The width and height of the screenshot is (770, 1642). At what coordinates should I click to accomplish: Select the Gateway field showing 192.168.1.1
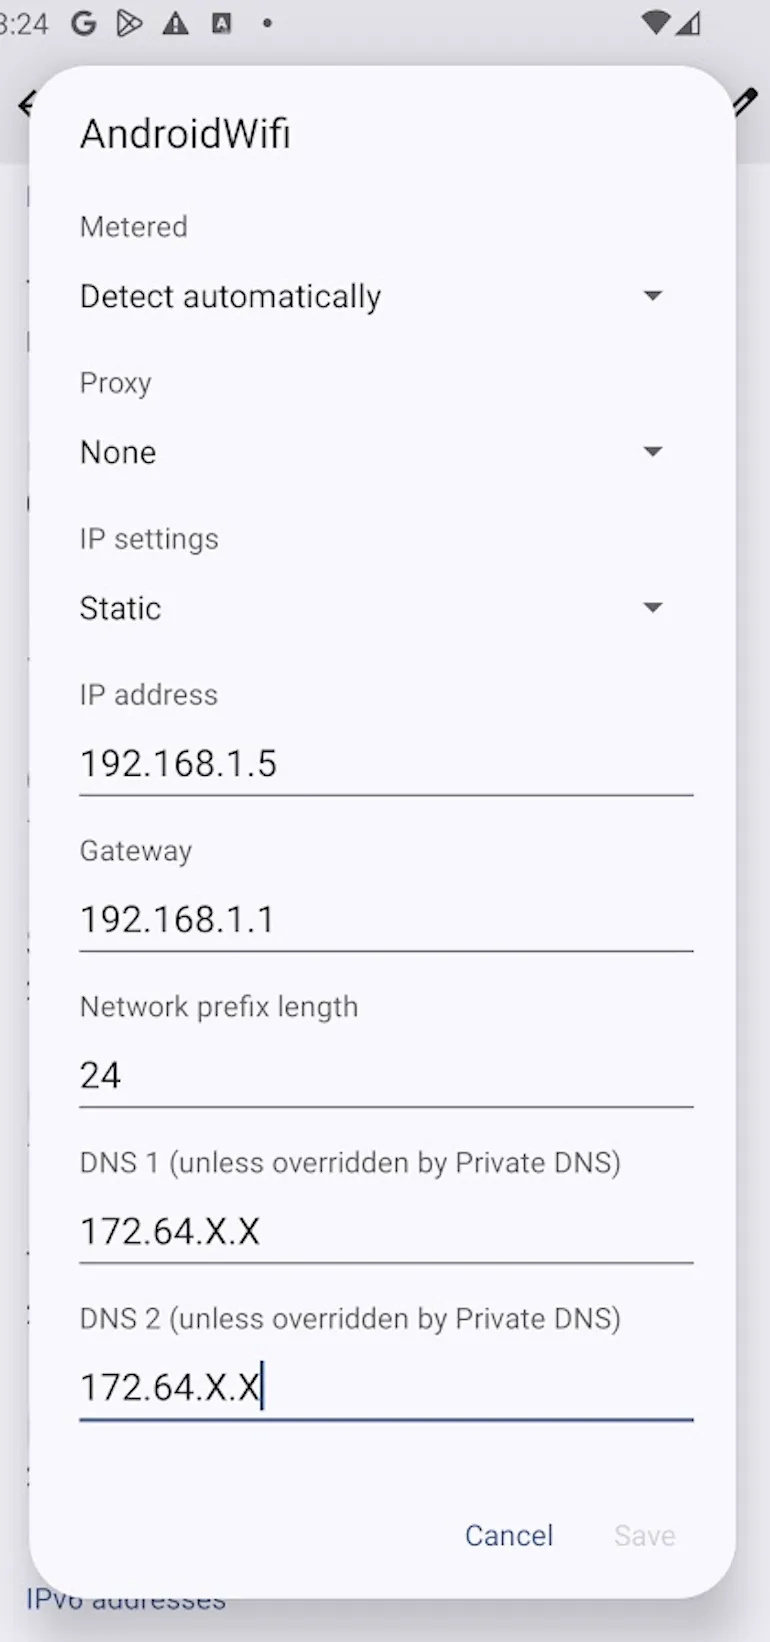click(x=385, y=918)
